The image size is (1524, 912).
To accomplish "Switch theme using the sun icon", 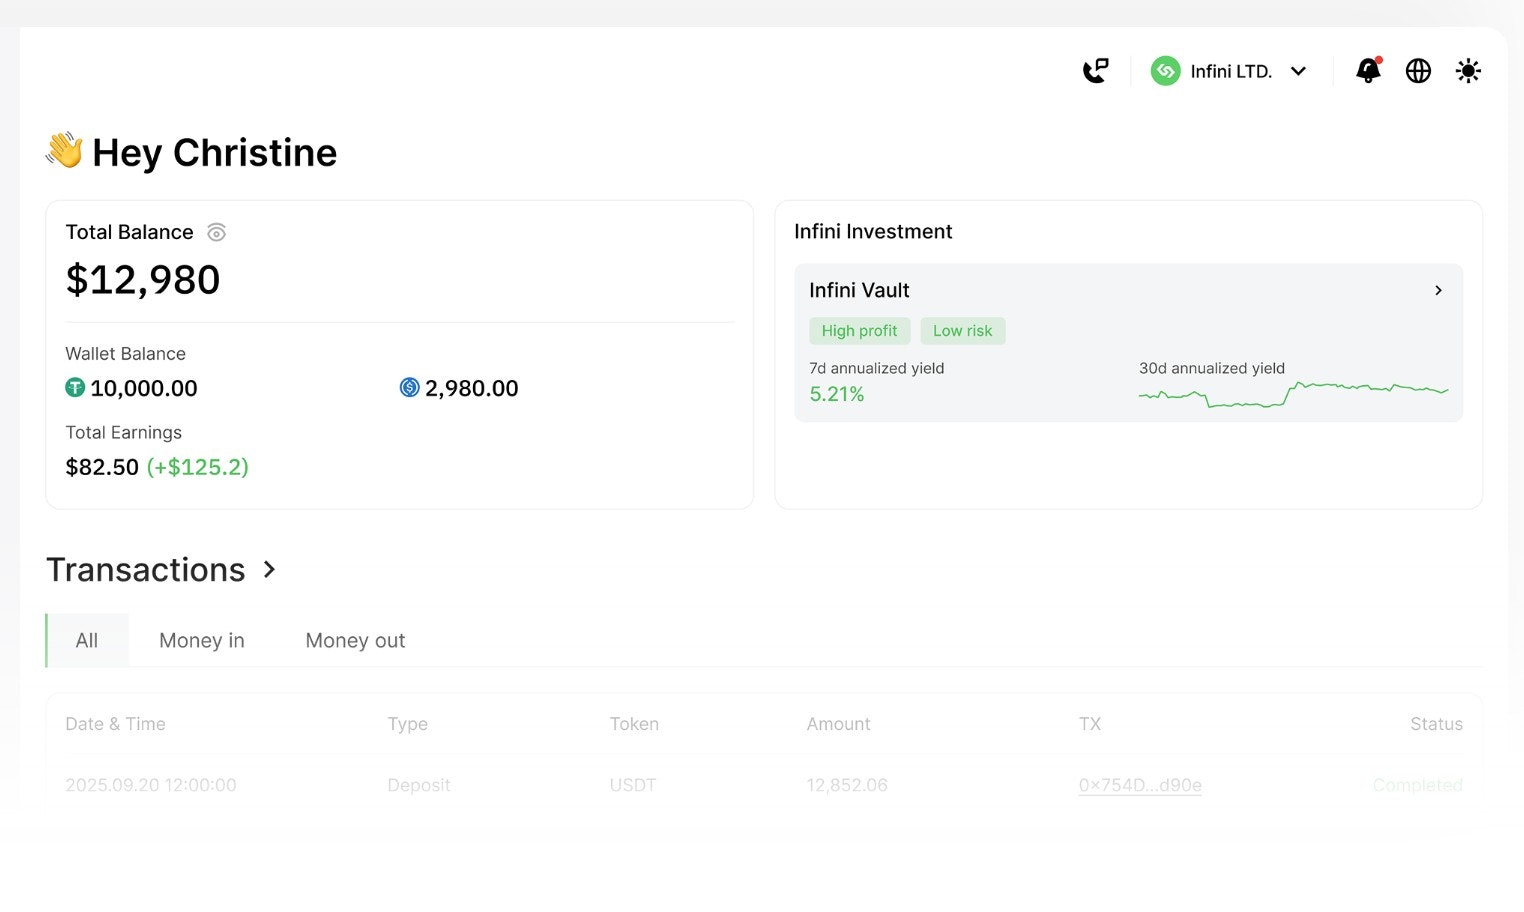I will [1467, 70].
